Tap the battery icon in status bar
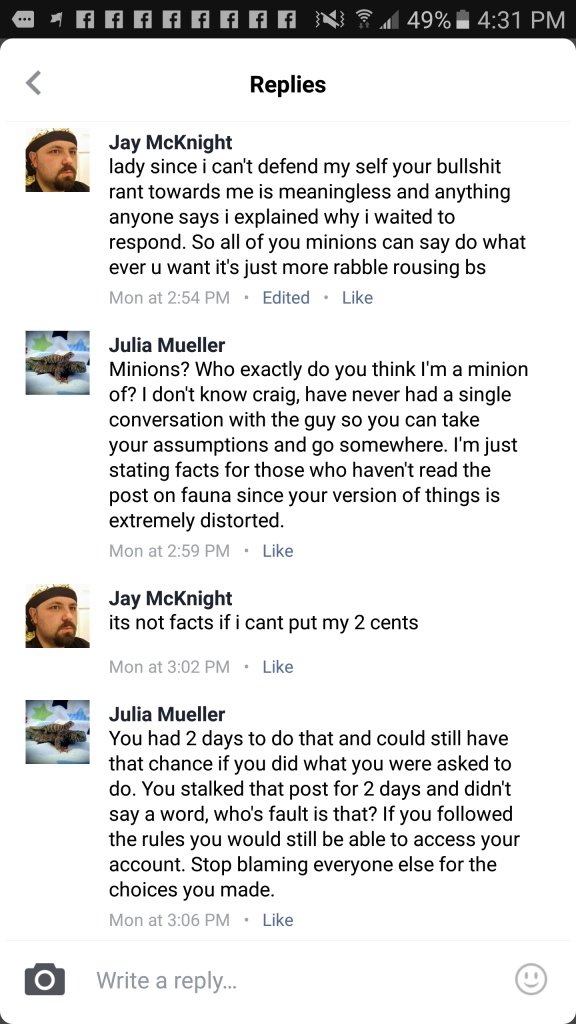576x1024 pixels. (462, 20)
